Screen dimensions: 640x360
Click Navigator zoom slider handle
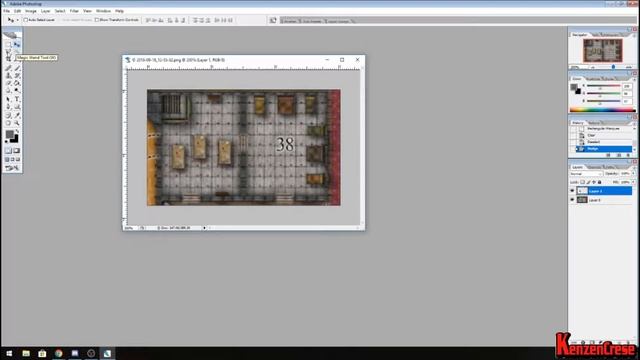pos(613,67)
